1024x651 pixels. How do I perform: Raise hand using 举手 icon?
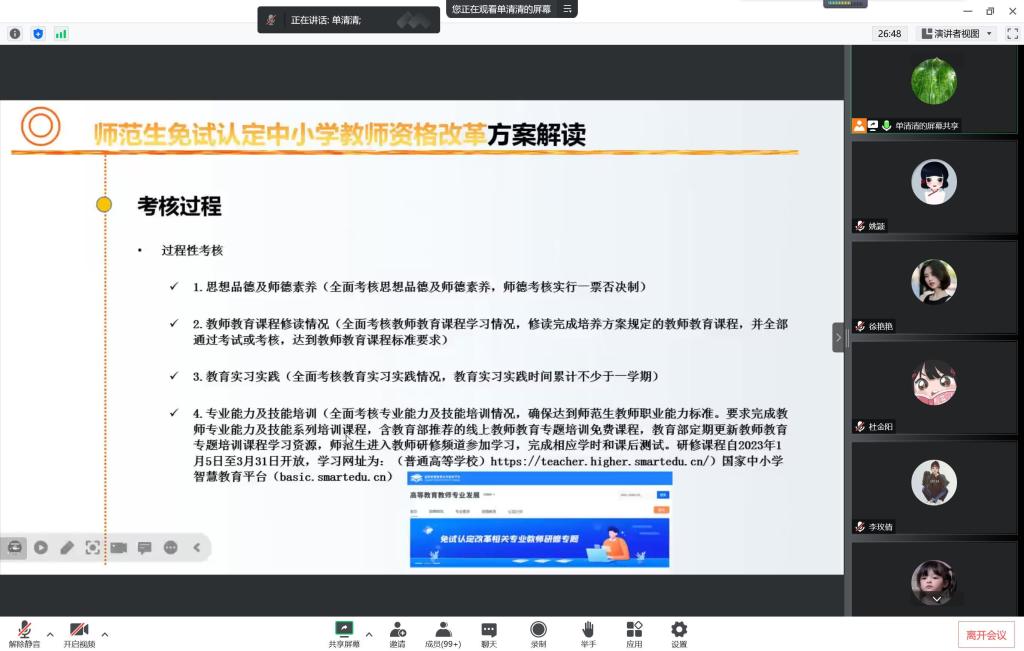click(588, 630)
